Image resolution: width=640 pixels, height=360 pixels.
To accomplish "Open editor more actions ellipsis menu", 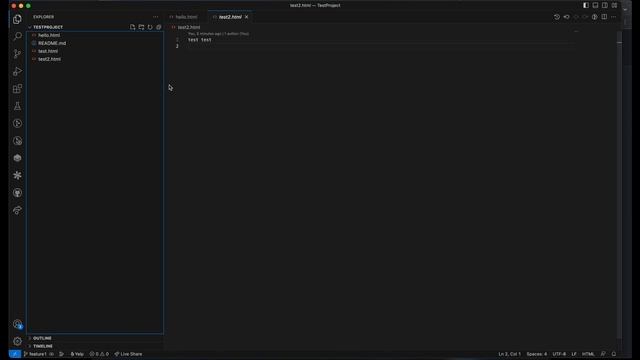I will [x=613, y=17].
